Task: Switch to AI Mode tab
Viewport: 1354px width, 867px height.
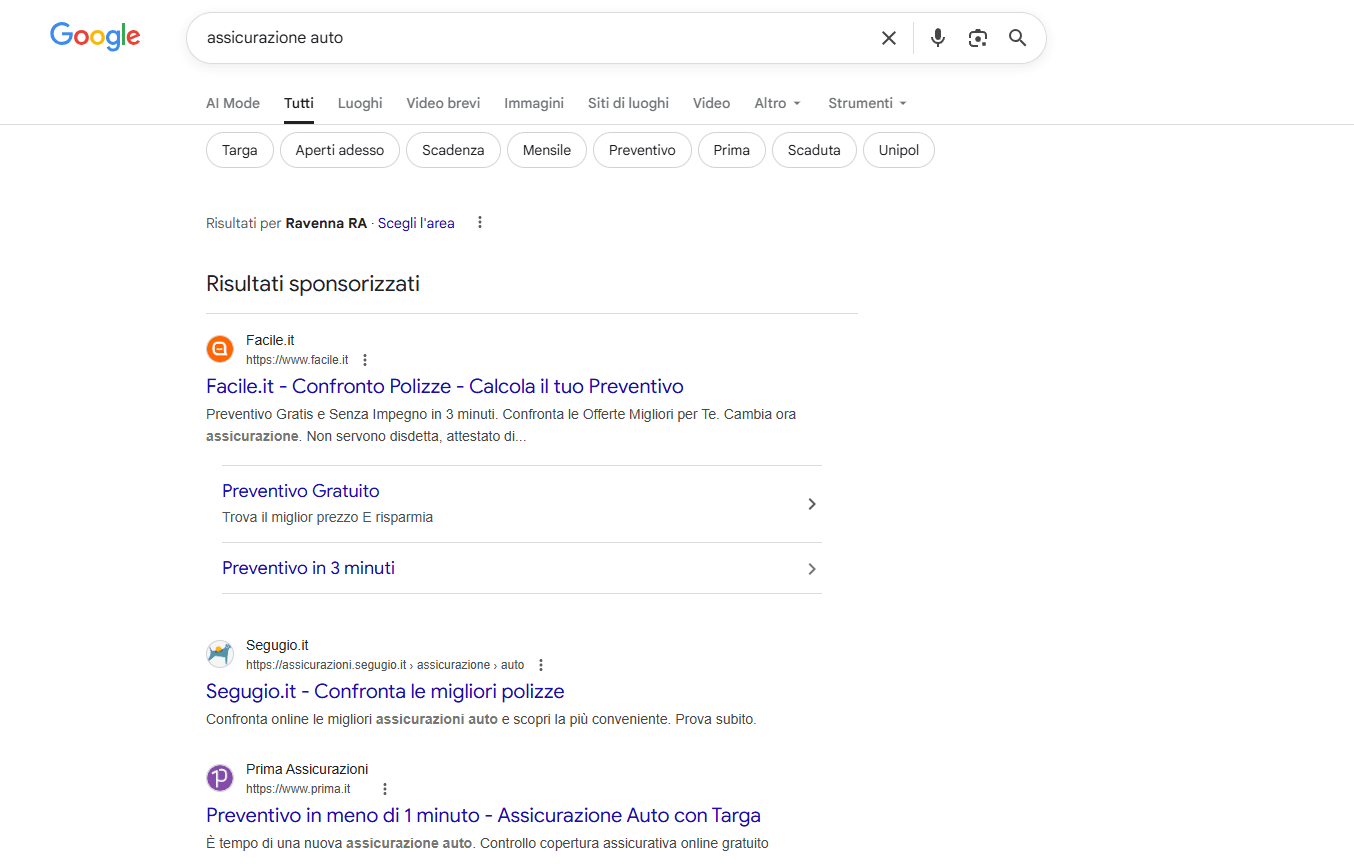Action: pos(233,103)
